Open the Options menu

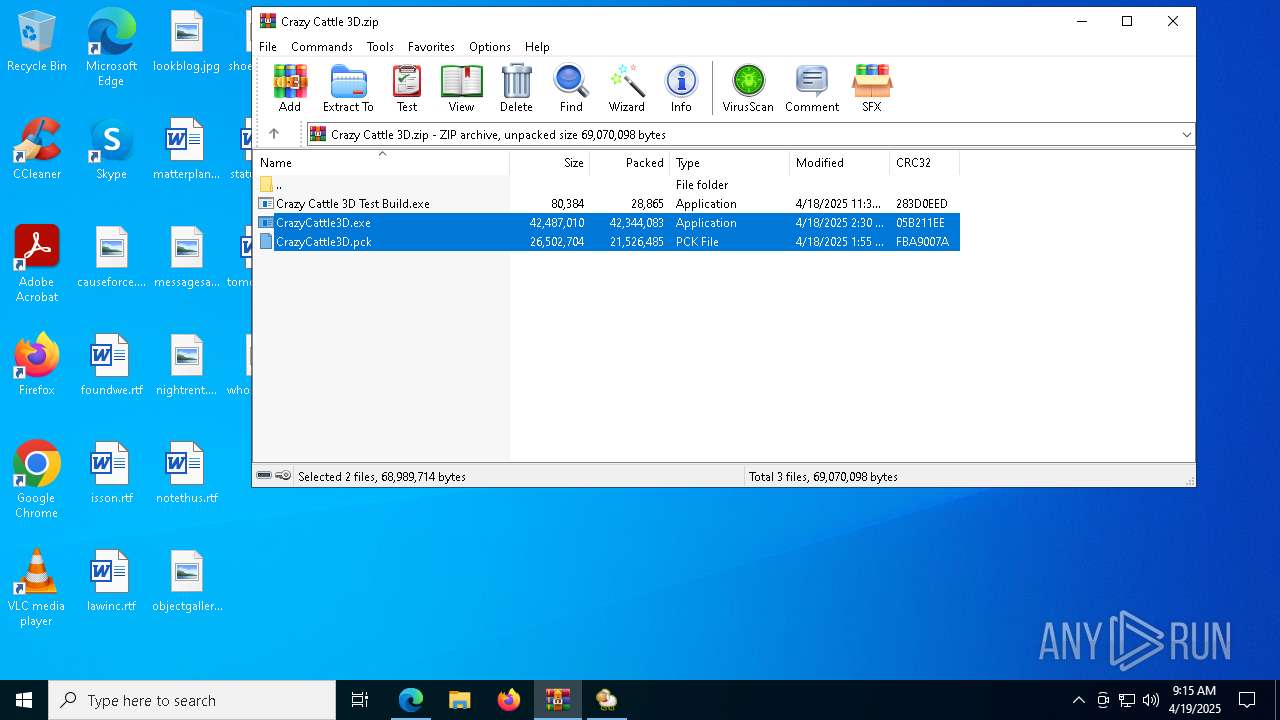click(490, 47)
